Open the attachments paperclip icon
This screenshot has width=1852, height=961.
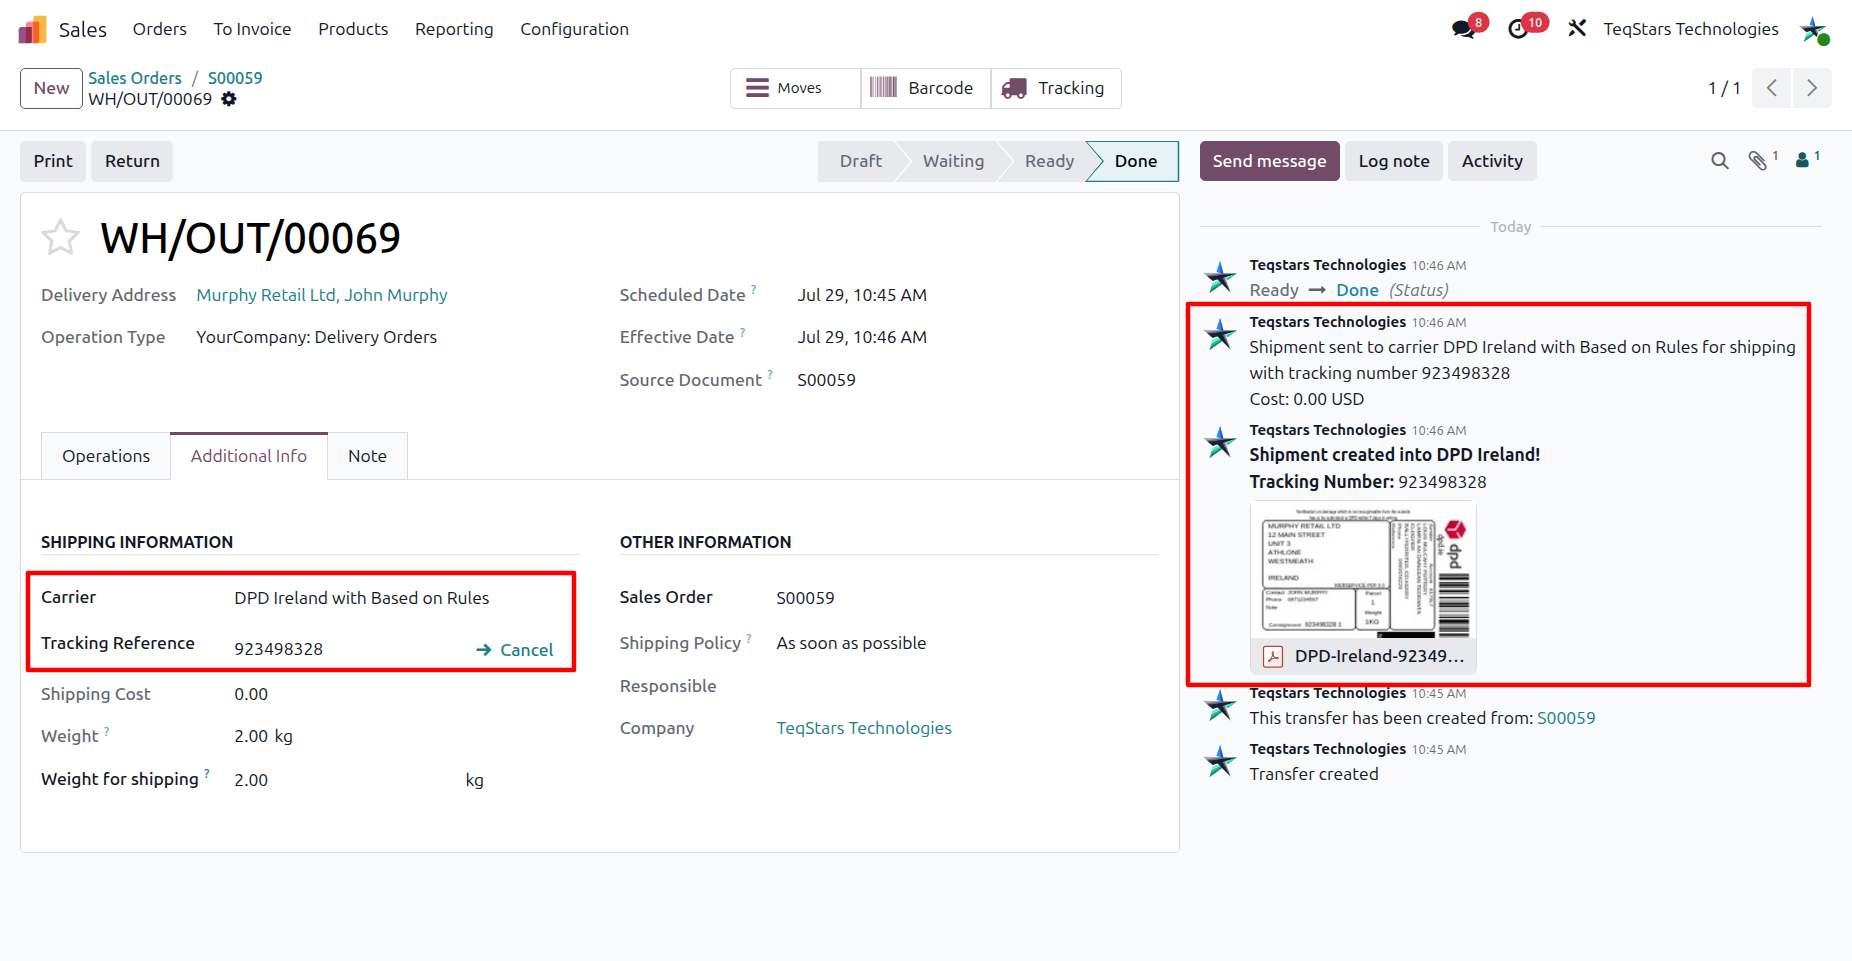(x=1757, y=161)
